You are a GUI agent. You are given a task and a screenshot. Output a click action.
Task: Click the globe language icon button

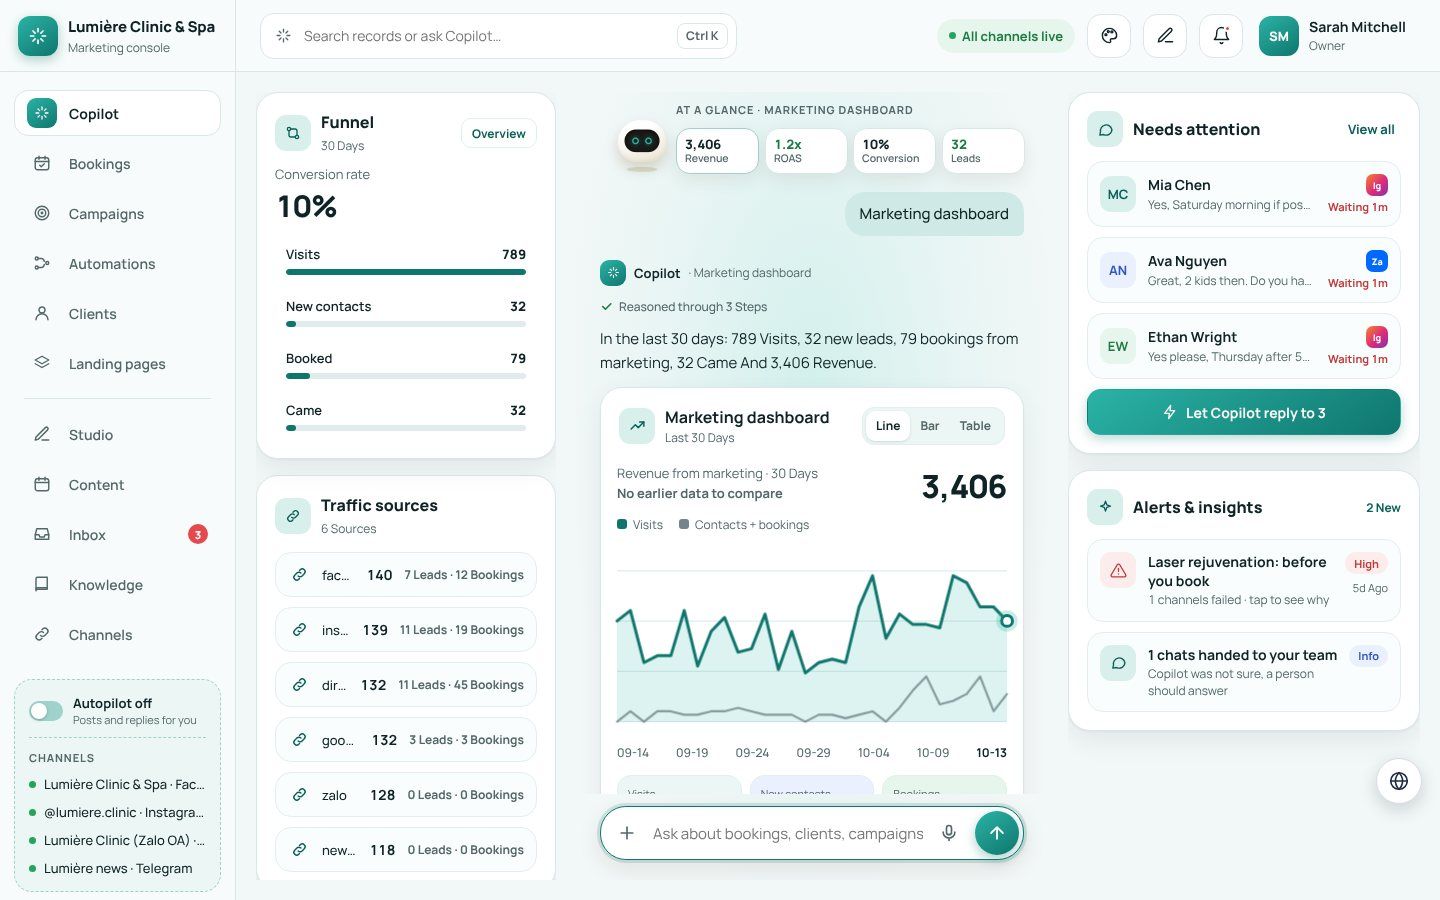1399,781
